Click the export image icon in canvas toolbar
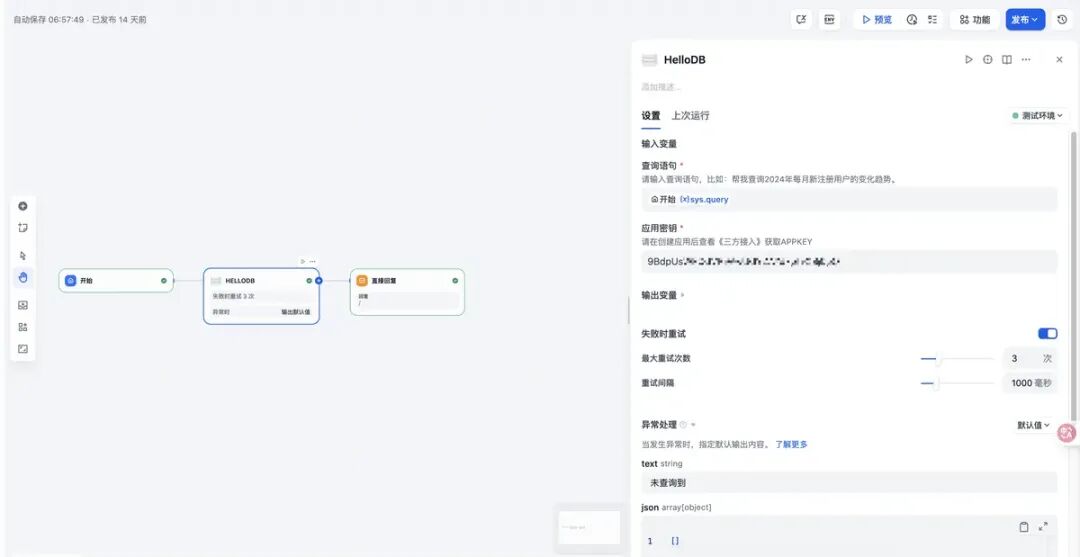1080x557 pixels. [x=23, y=305]
